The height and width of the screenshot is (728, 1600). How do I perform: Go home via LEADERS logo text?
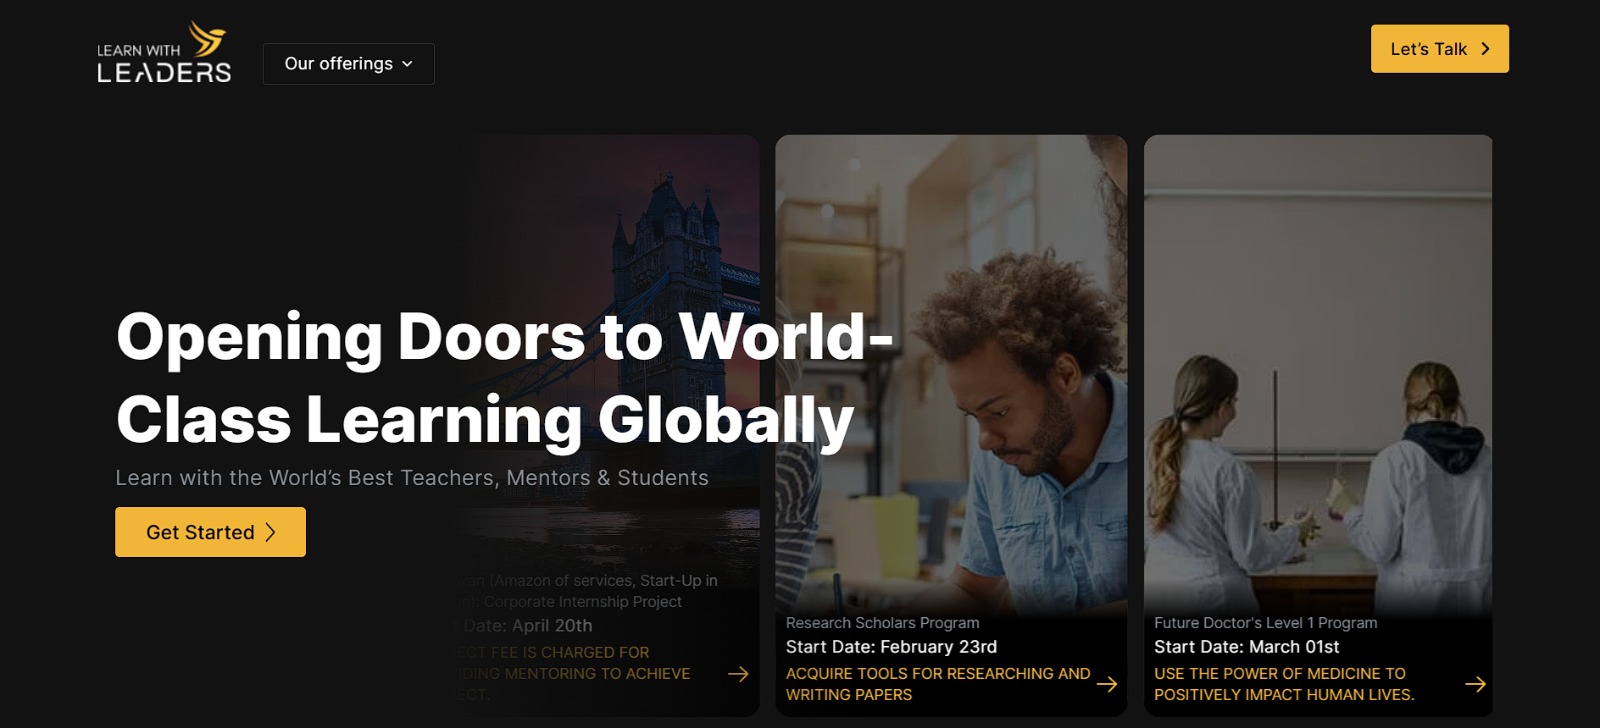point(164,72)
